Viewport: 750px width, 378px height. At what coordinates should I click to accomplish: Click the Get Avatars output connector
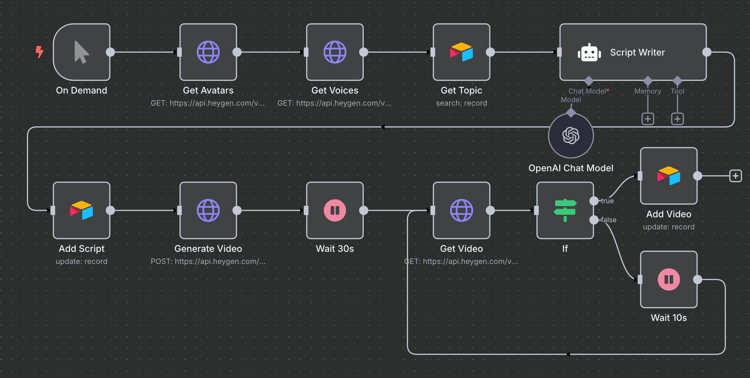tap(237, 52)
